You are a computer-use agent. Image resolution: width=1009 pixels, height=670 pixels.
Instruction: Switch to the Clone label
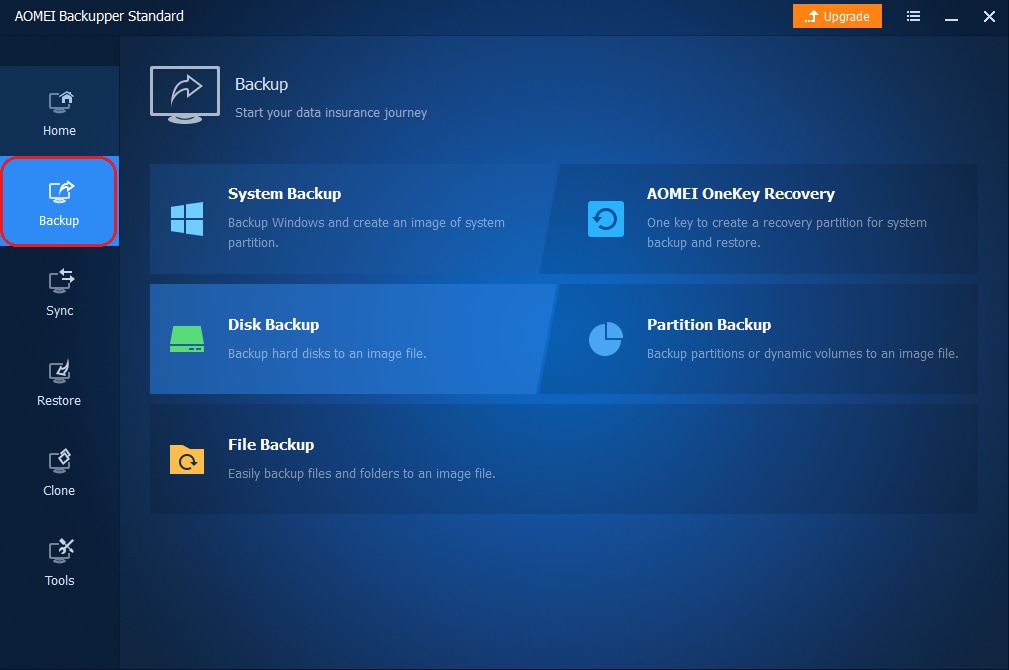(59, 490)
